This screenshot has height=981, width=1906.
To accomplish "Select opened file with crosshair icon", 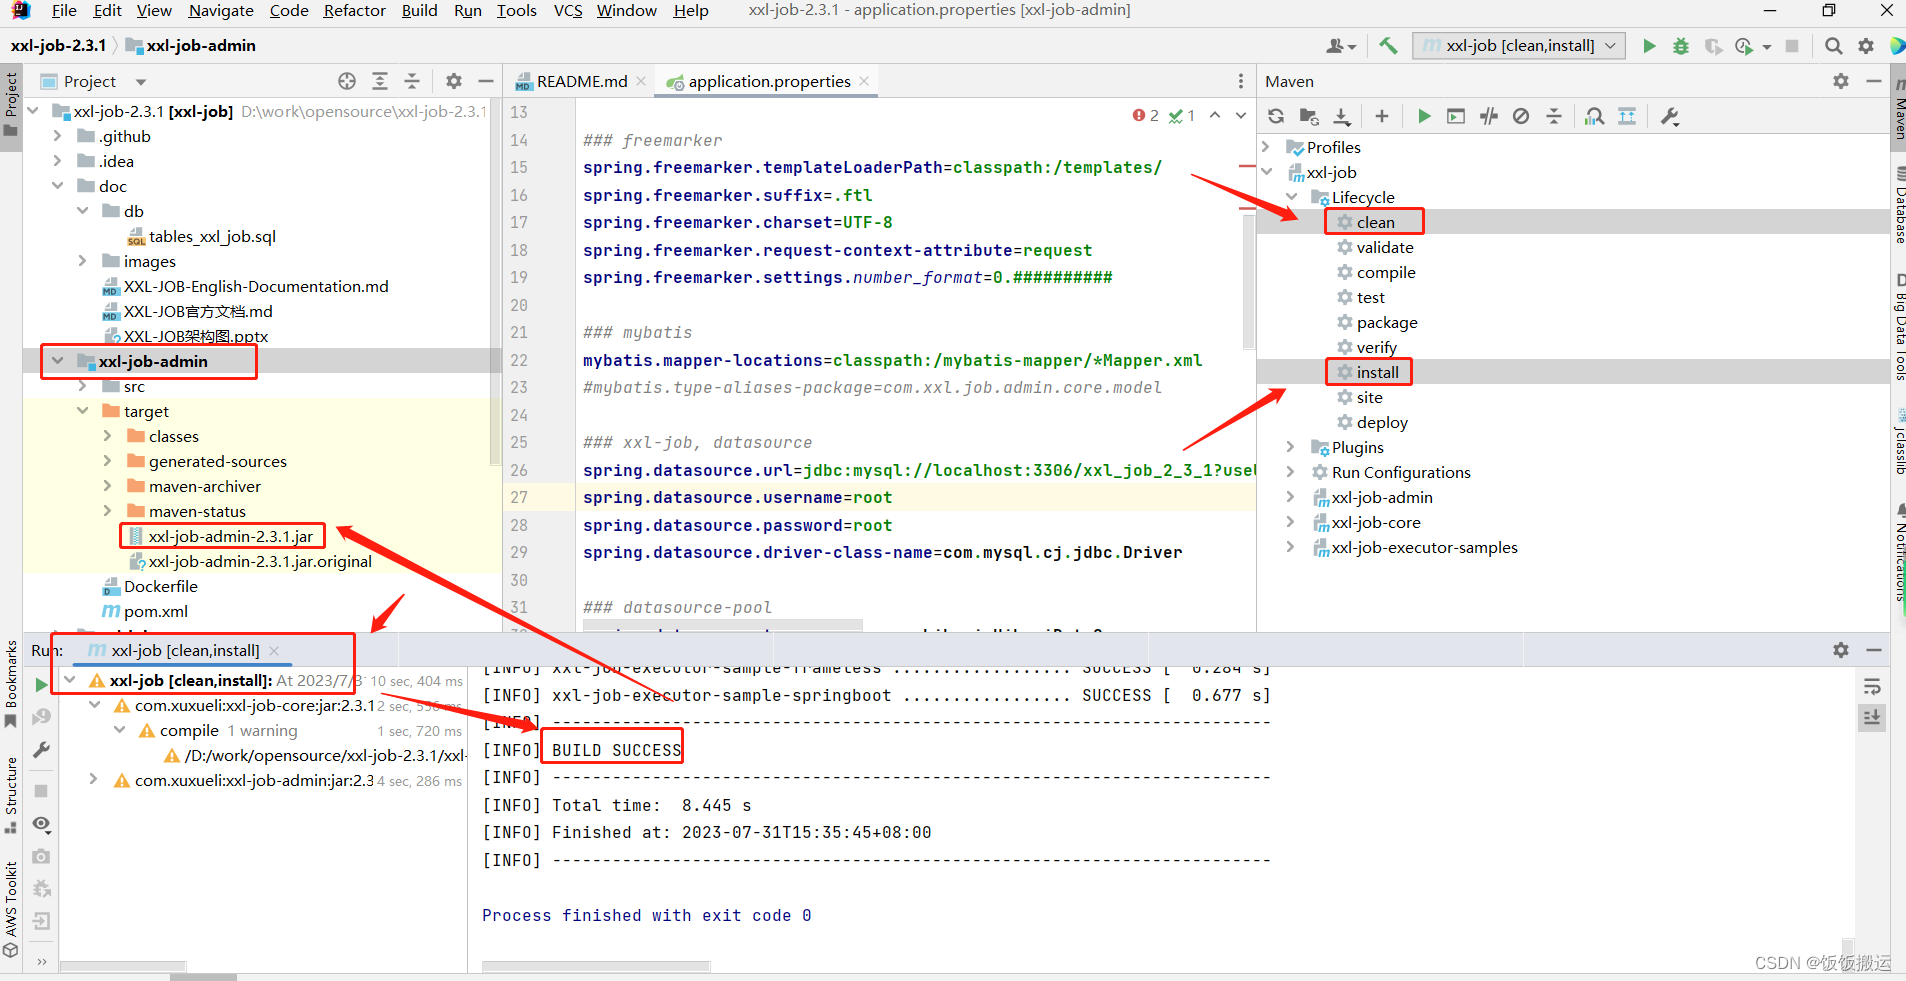I will click(x=347, y=81).
